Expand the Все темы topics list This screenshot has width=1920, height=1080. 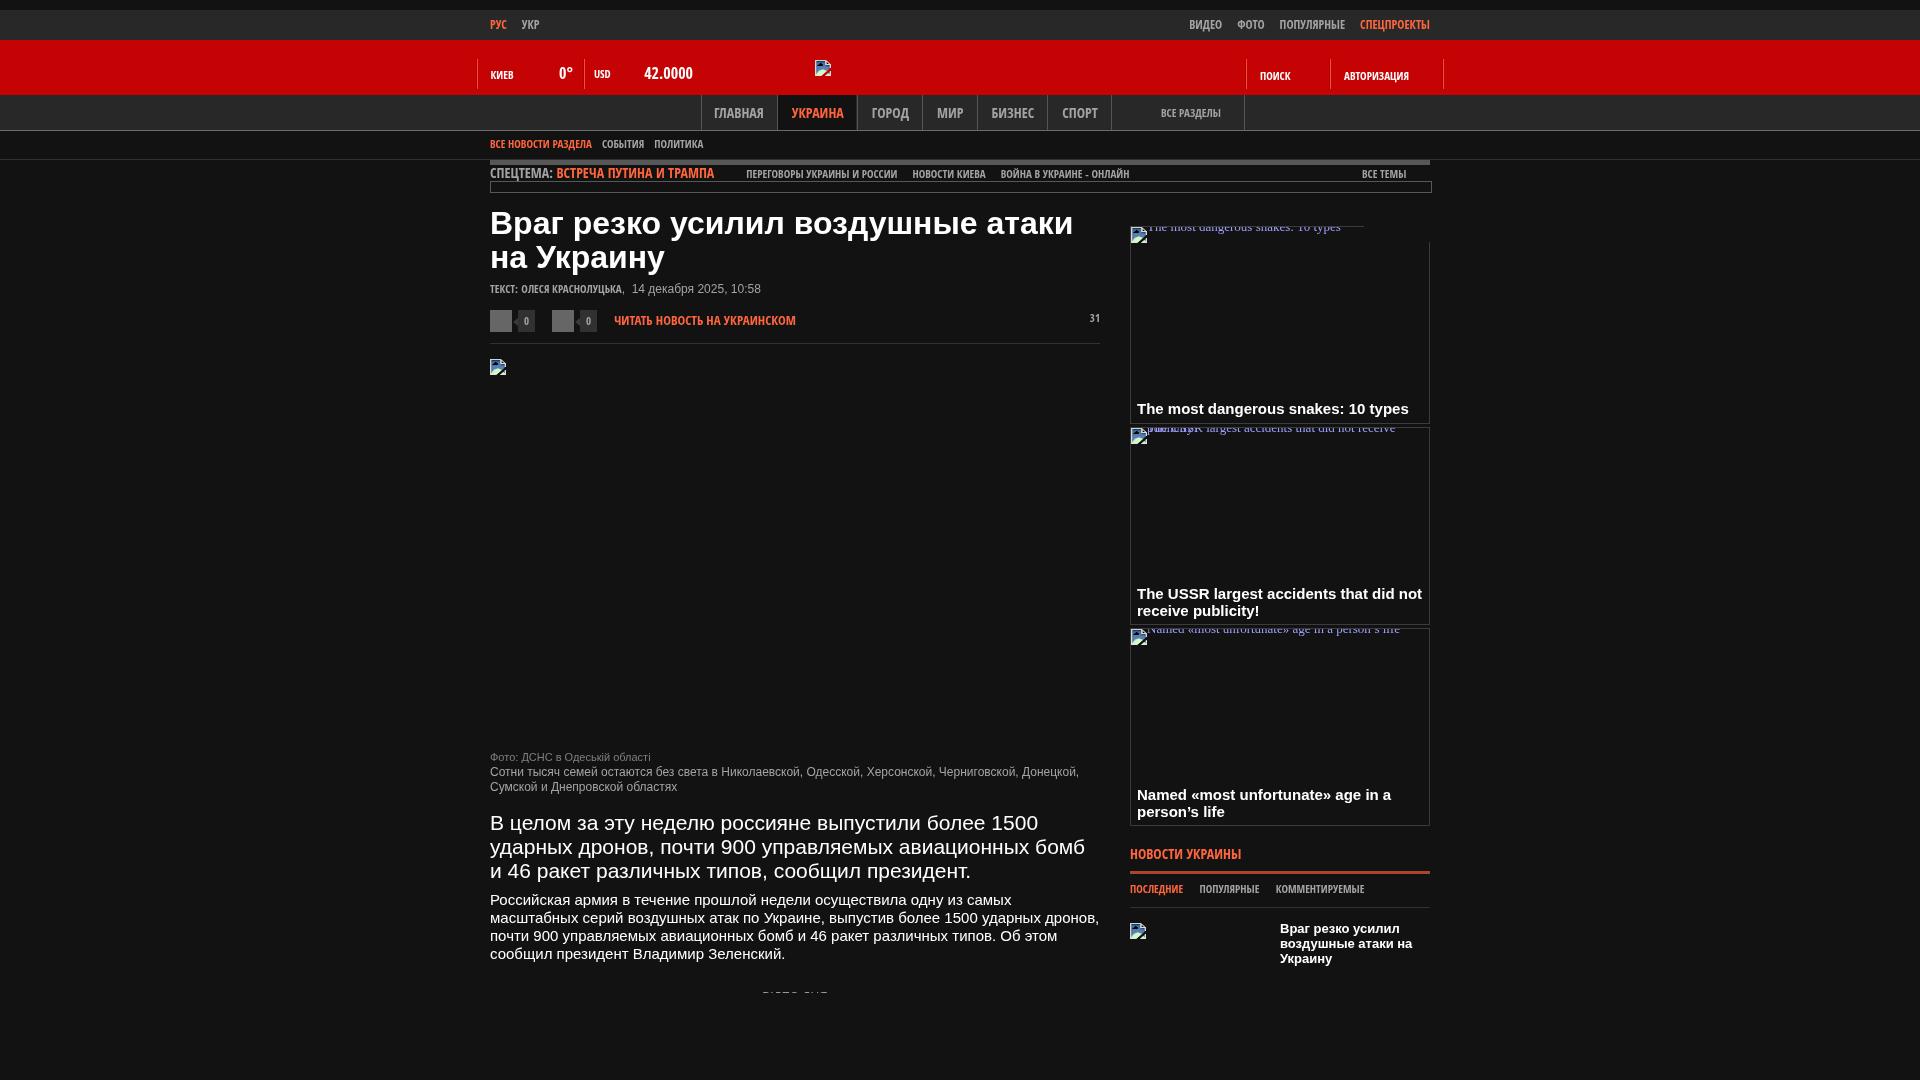coord(1383,174)
